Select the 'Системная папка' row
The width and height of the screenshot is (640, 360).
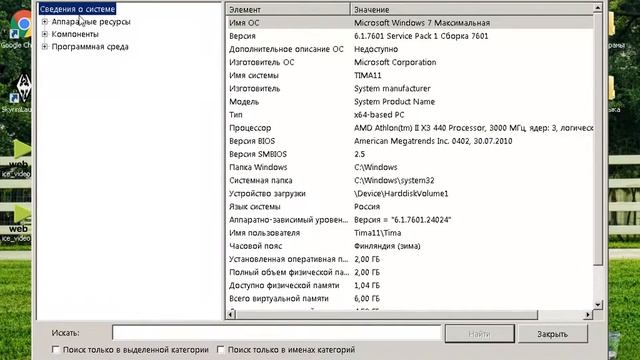410,180
